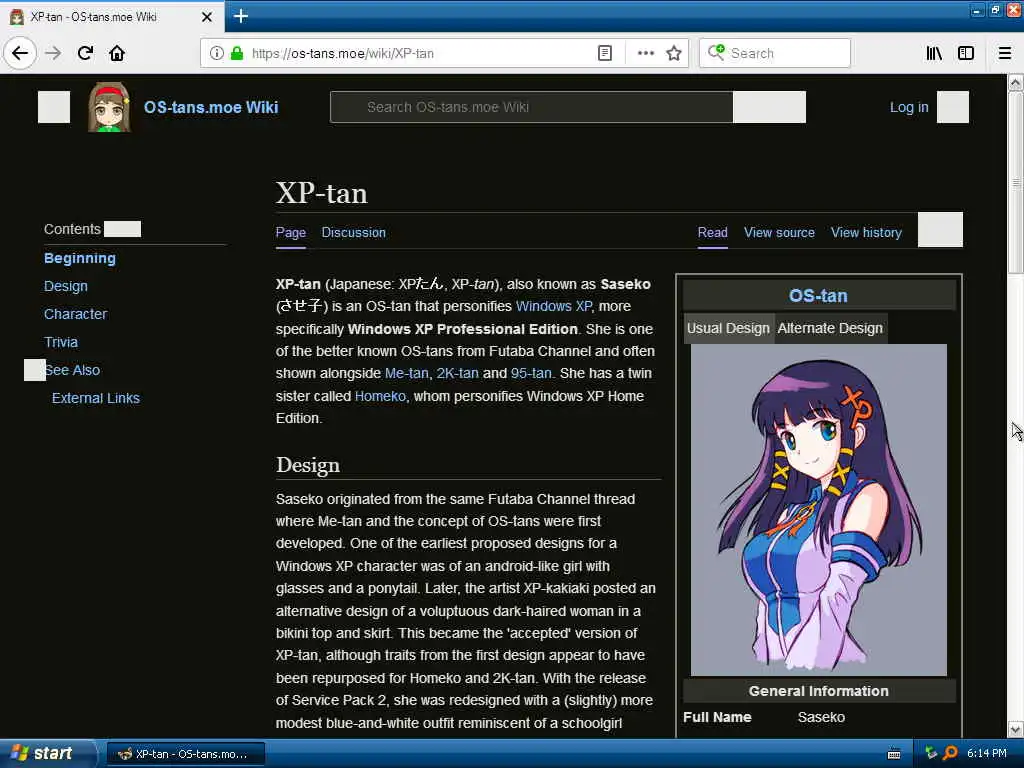Open a new browser tab
The image size is (1024, 768).
(x=240, y=16)
